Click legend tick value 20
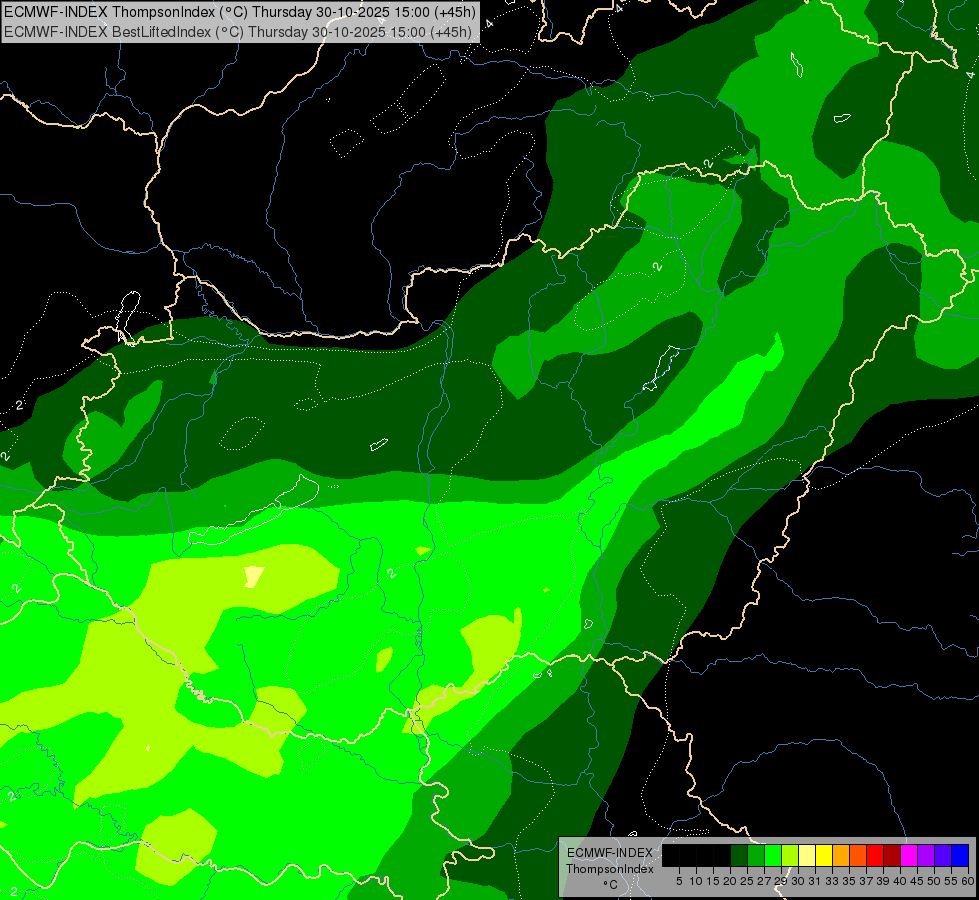 pos(730,881)
